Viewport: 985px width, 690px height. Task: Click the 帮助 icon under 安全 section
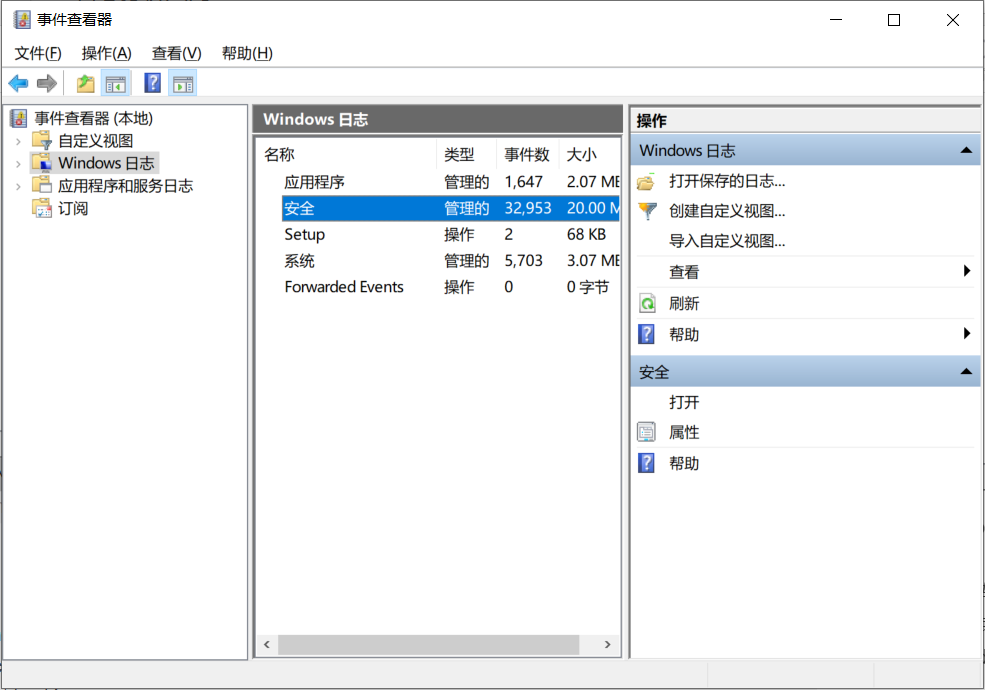pyautogui.click(x=646, y=463)
